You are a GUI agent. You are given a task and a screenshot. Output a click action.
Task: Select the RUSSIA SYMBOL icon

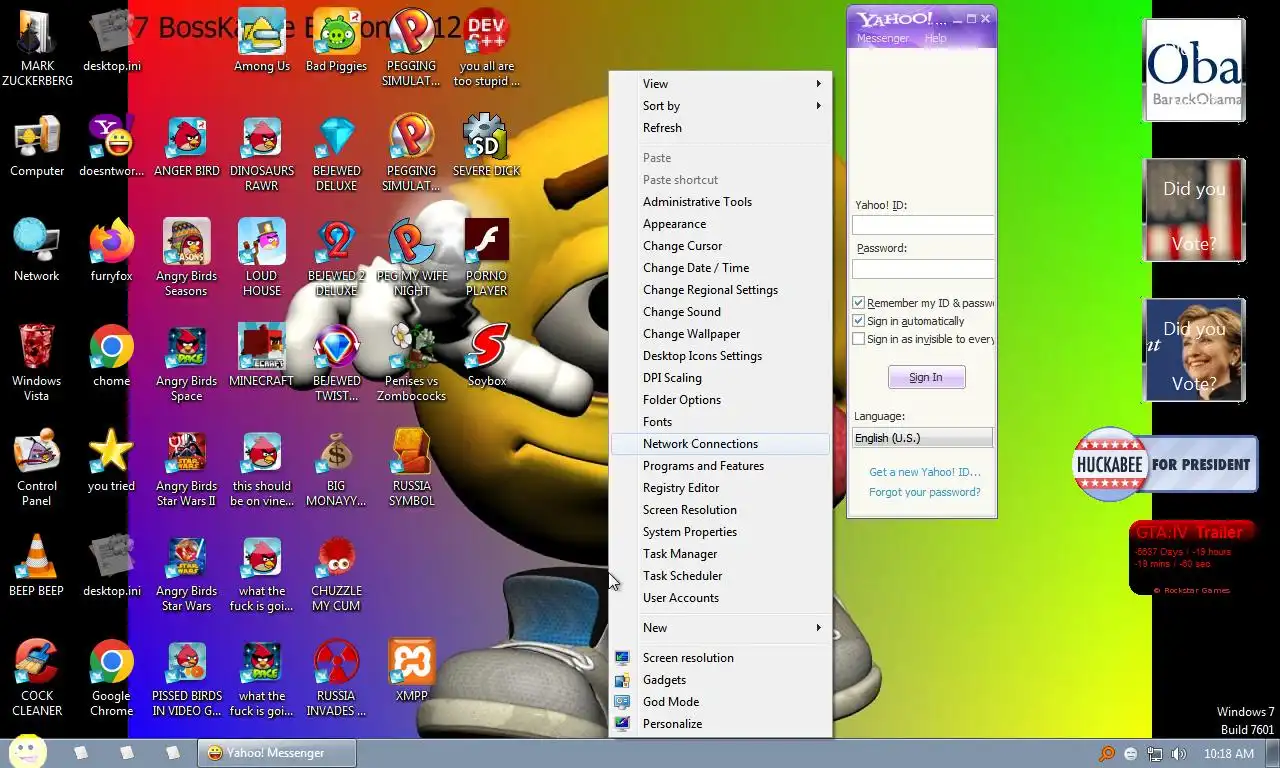click(411, 469)
